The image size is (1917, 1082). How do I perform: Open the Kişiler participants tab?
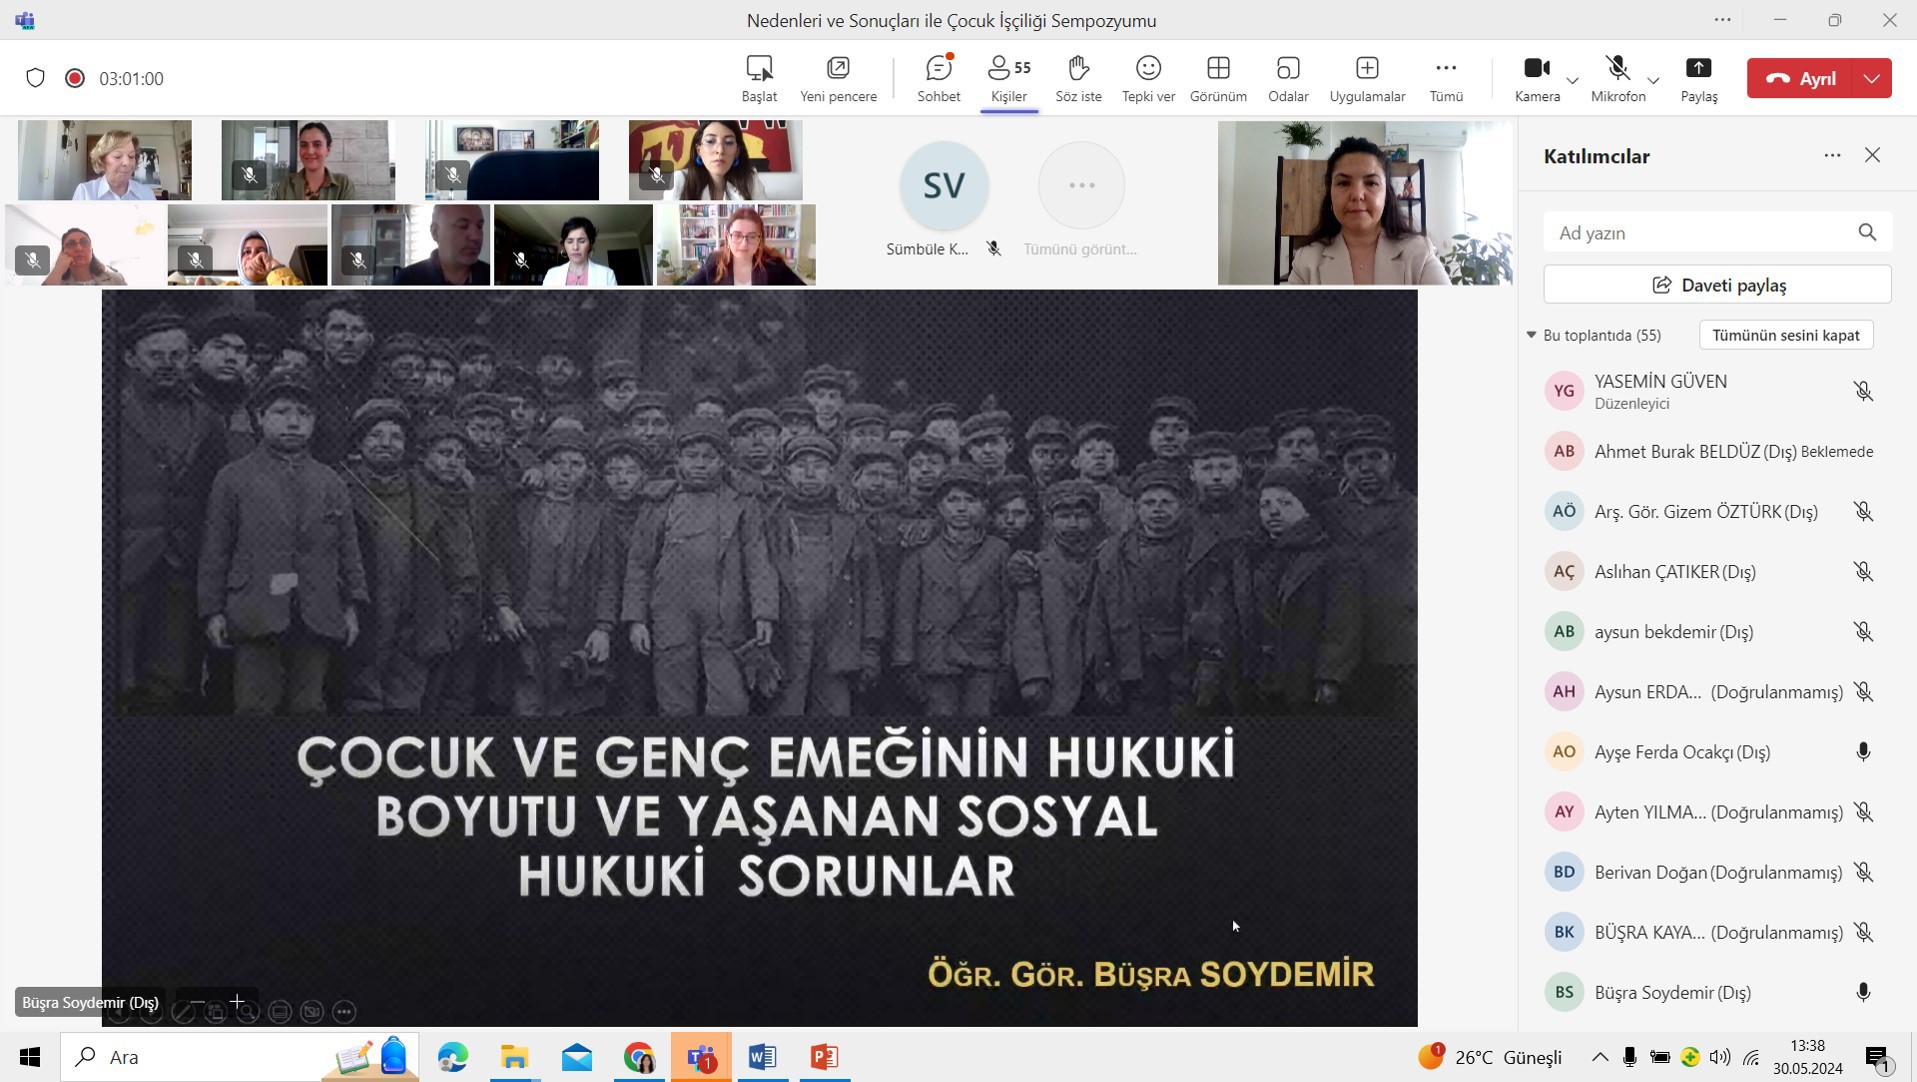pyautogui.click(x=1008, y=78)
